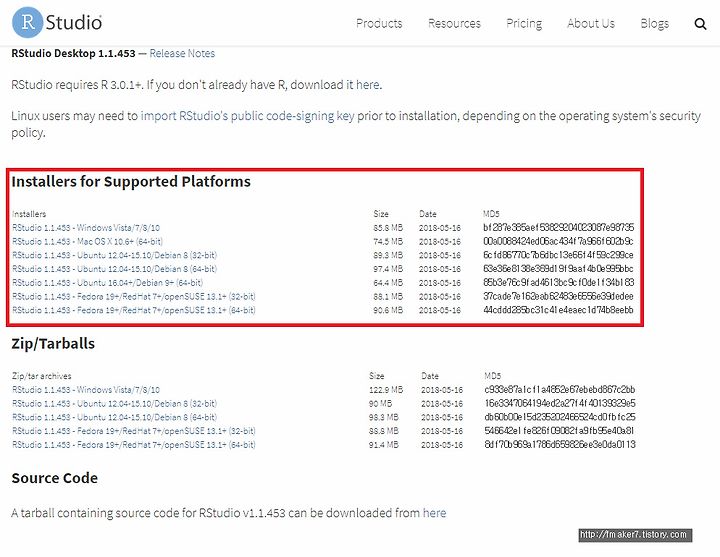Download installer for Windows Vista/7/8/10

pos(86,228)
